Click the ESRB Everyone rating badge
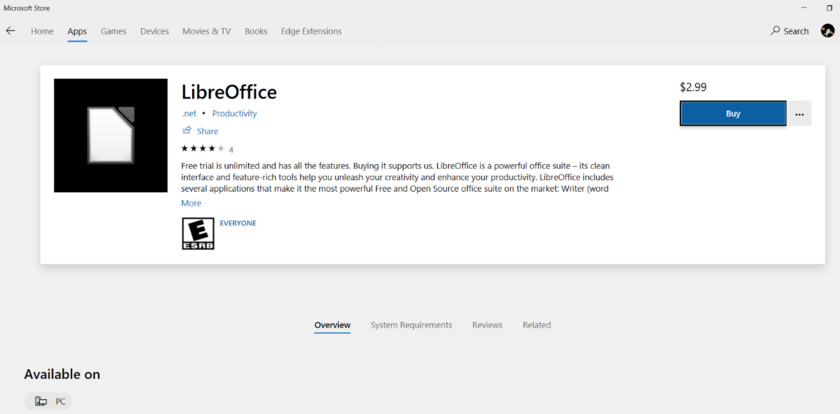This screenshot has width=840, height=414. click(197, 233)
